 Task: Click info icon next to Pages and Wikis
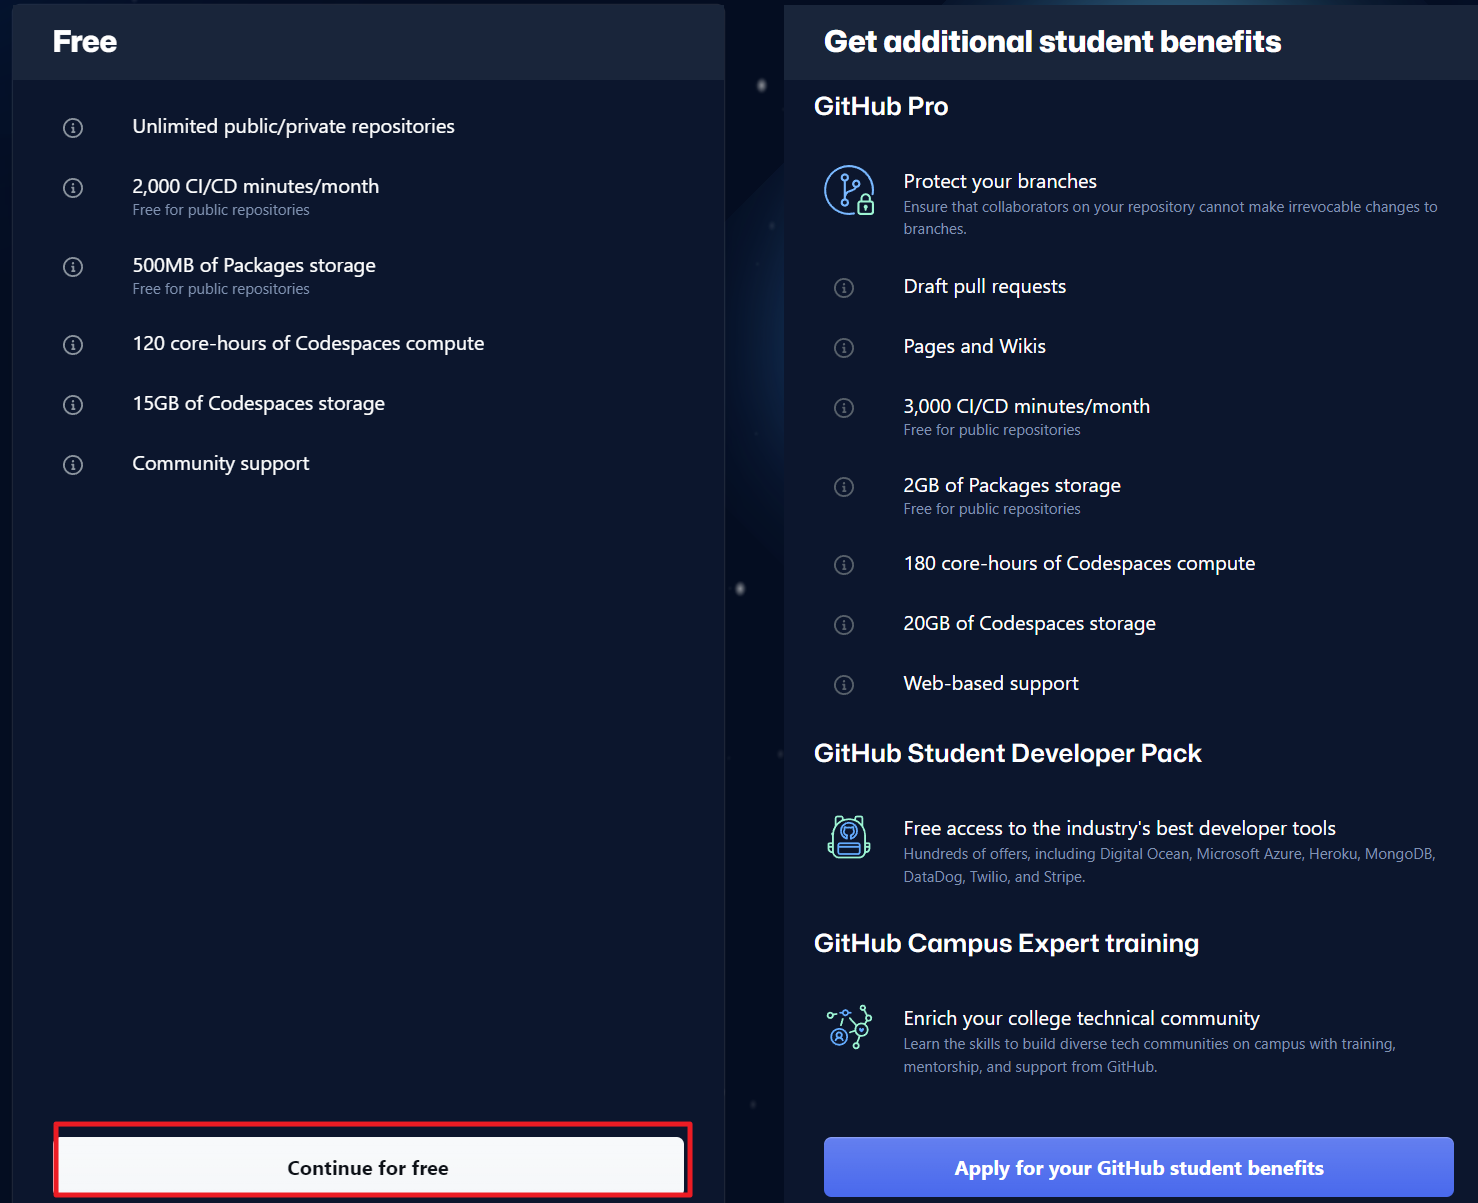(x=844, y=348)
